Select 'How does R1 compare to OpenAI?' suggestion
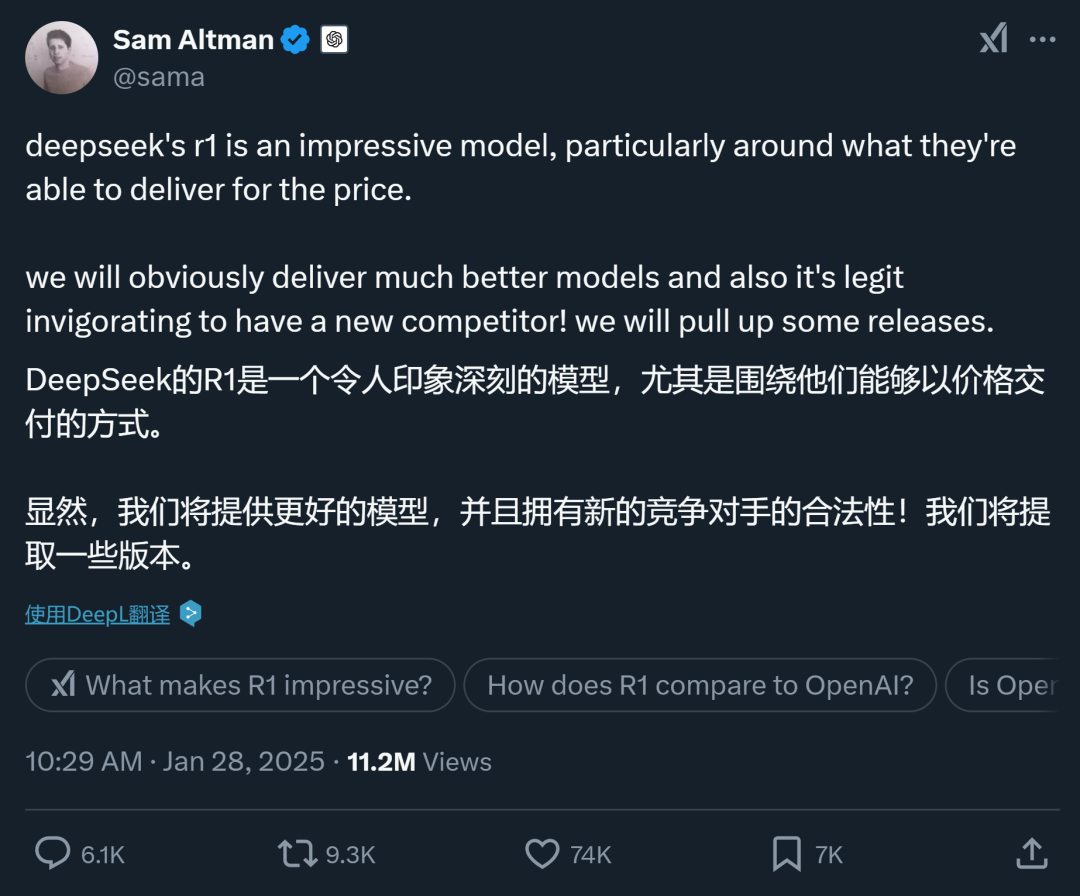 click(700, 685)
